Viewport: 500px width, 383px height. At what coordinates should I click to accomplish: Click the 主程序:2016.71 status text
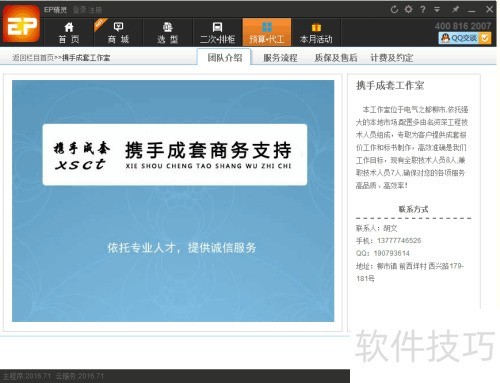pyautogui.click(x=27, y=376)
